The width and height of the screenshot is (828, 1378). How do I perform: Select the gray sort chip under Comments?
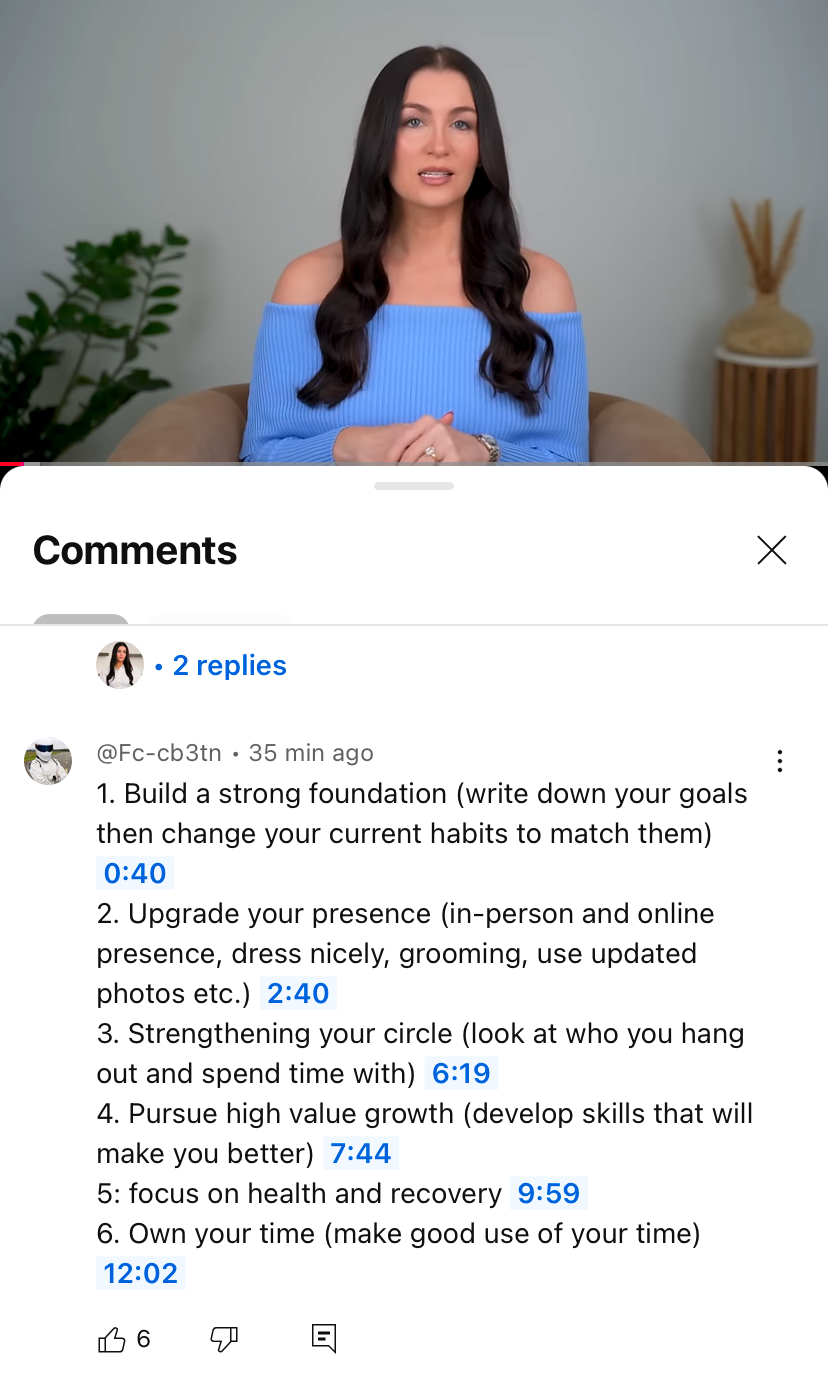point(81,619)
